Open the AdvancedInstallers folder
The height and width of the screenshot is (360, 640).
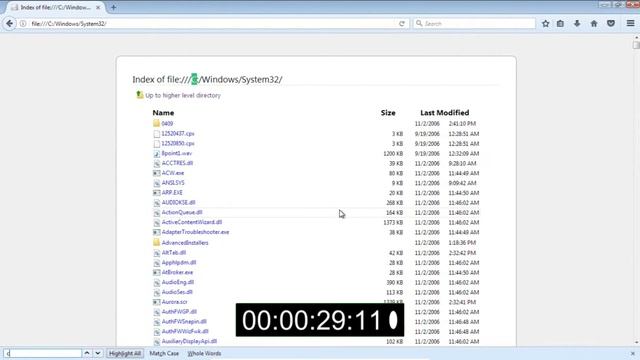pos(185,242)
